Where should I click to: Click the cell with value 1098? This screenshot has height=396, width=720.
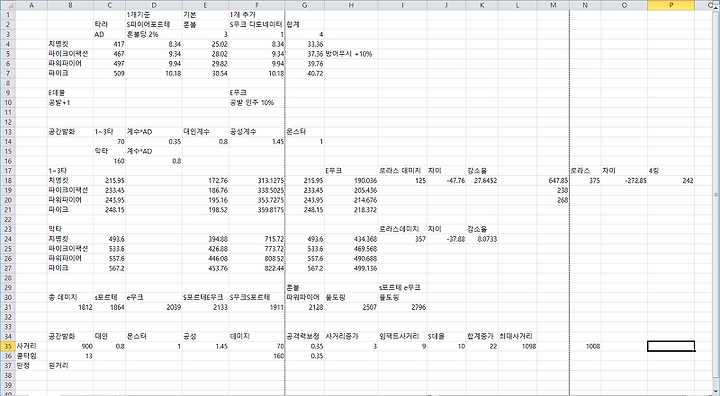pyautogui.click(x=518, y=346)
